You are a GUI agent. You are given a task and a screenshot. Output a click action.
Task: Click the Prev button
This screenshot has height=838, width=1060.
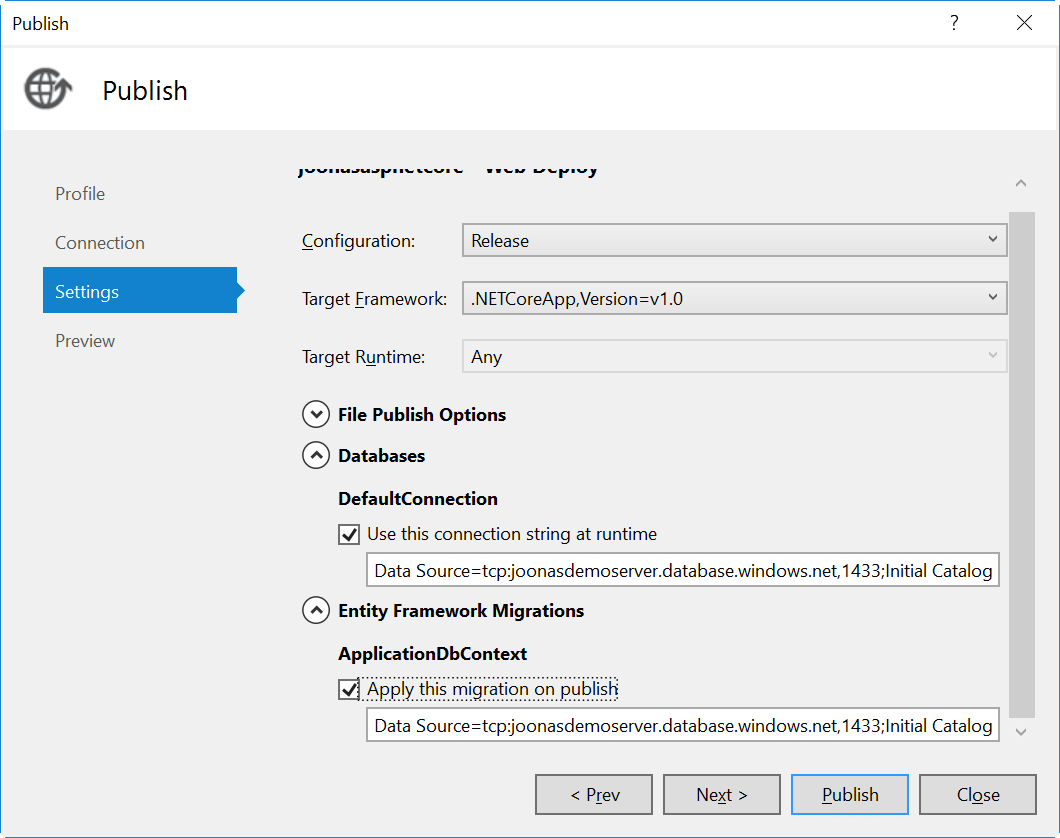(594, 795)
